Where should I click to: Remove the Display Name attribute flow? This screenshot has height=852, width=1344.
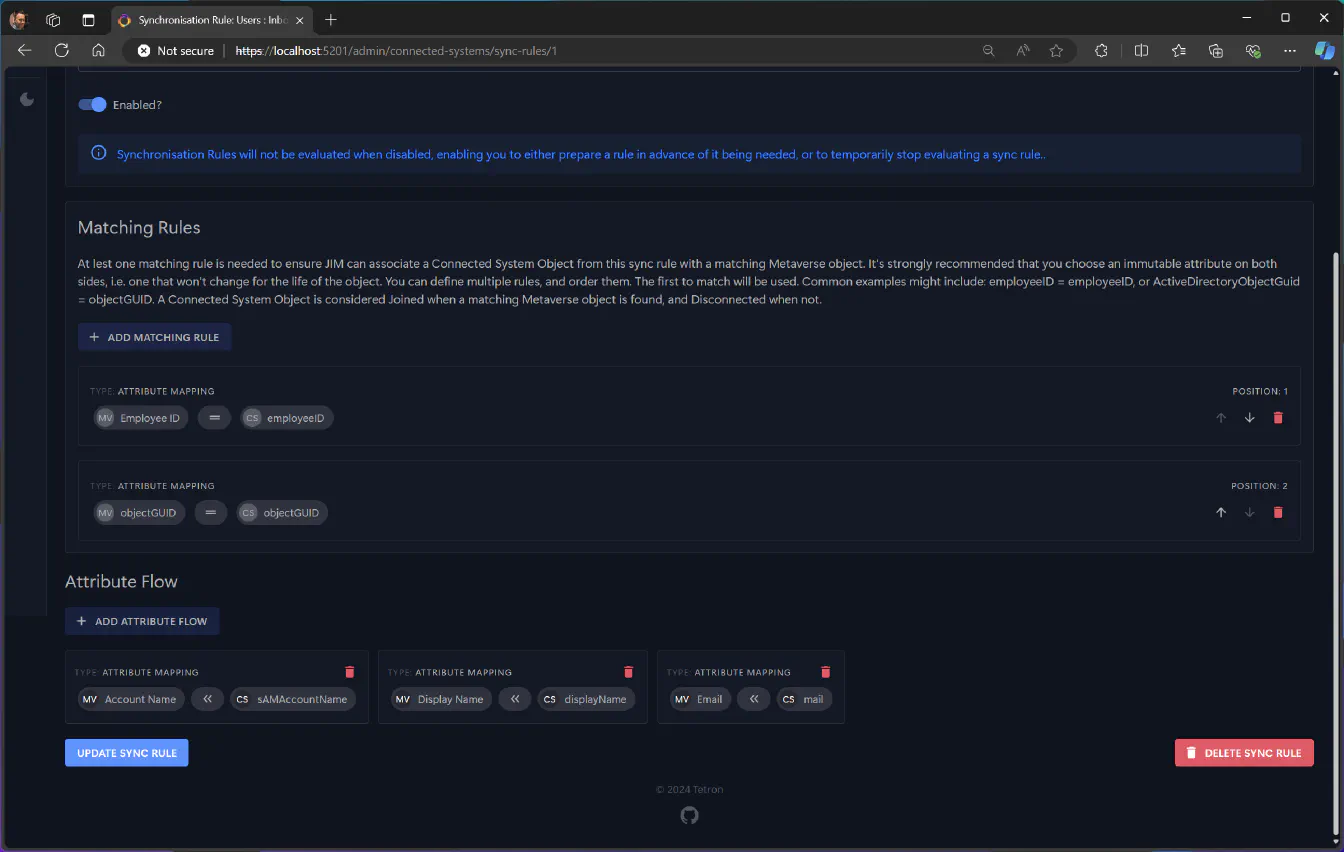point(628,672)
